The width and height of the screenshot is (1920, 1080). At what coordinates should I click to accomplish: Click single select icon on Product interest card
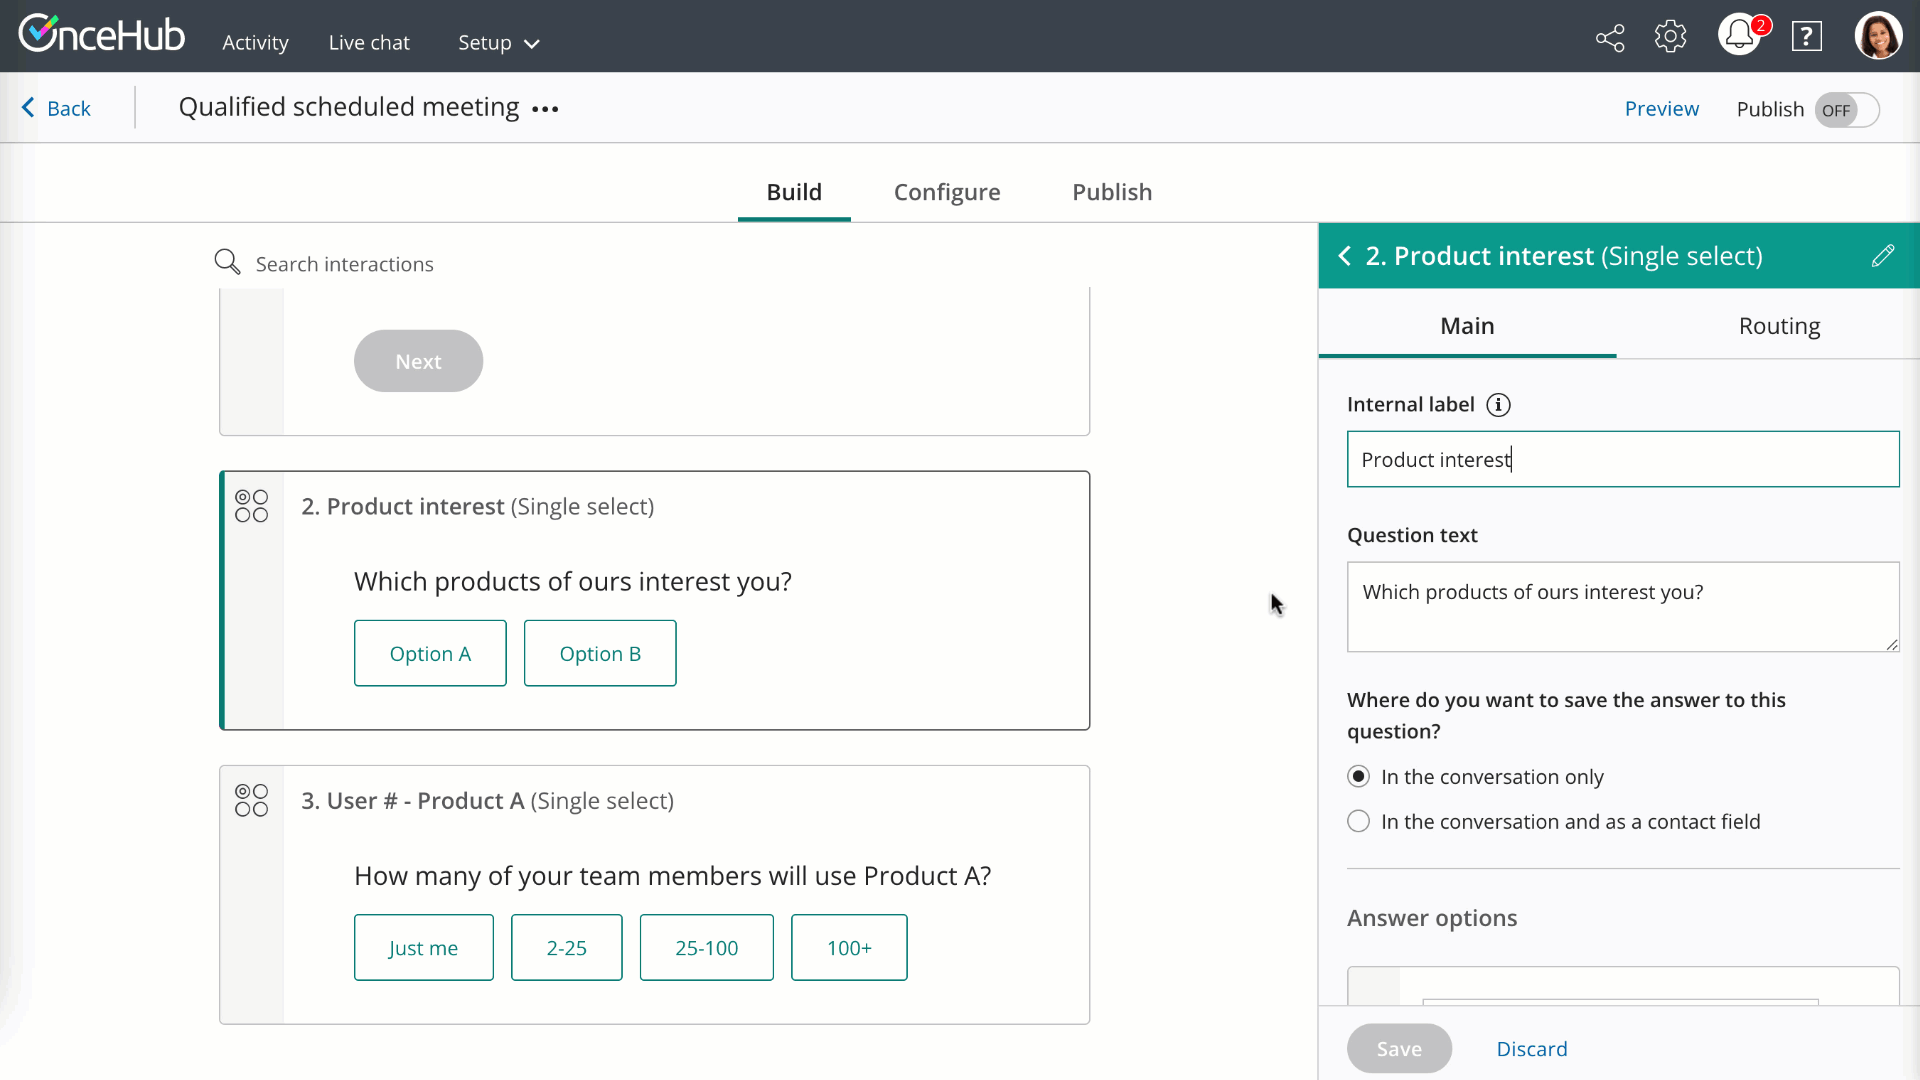[252, 506]
